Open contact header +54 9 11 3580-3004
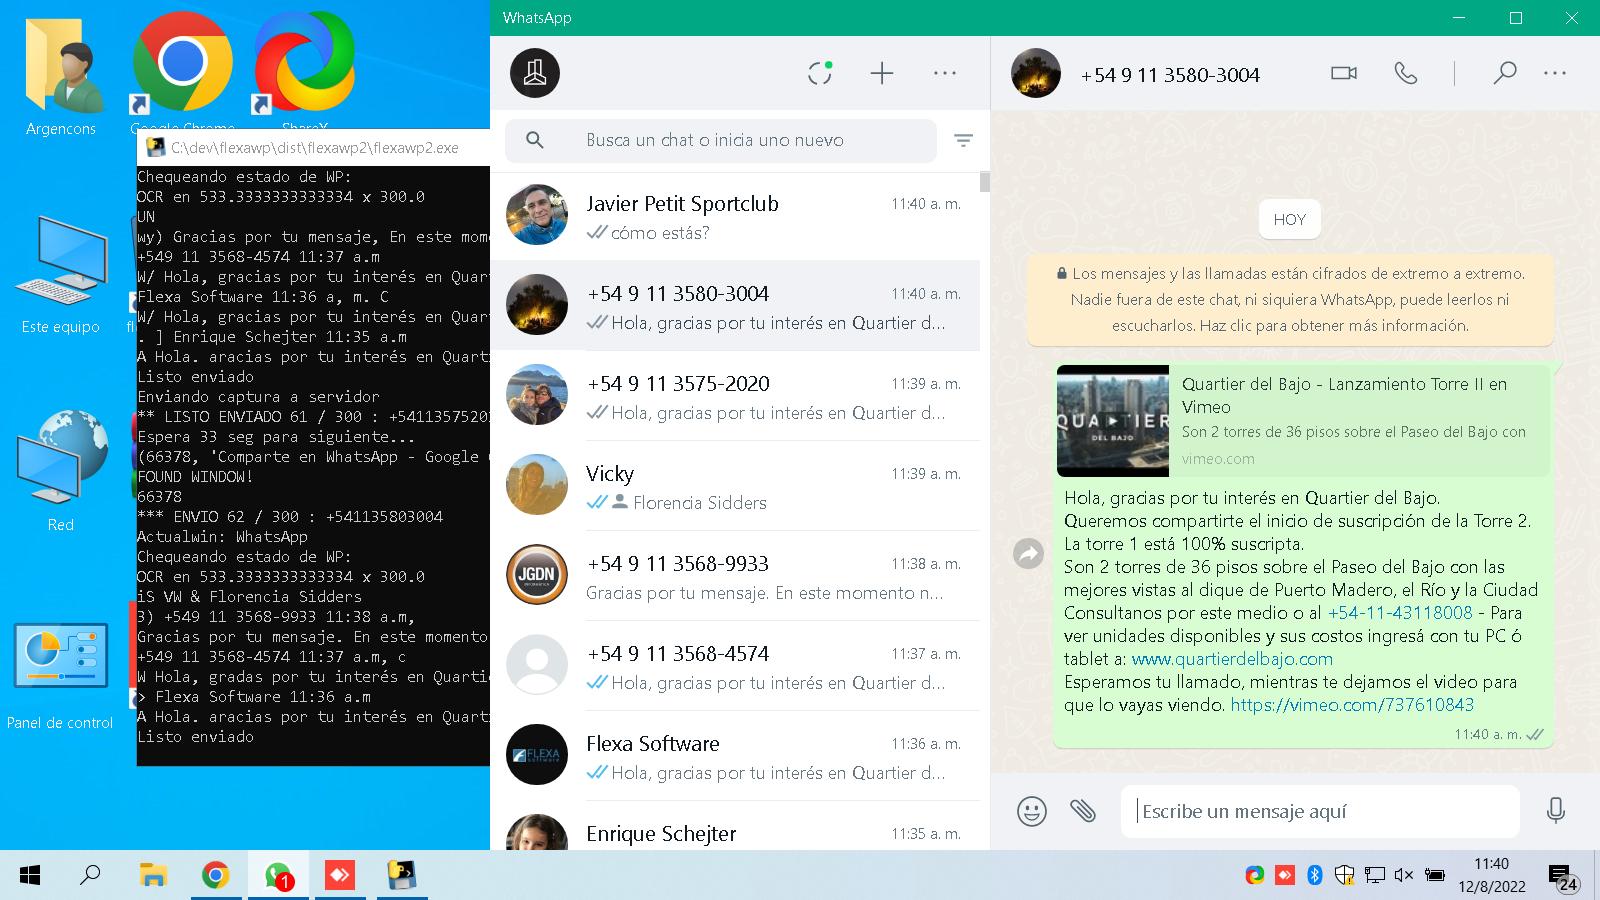1600x900 pixels. click(1170, 75)
